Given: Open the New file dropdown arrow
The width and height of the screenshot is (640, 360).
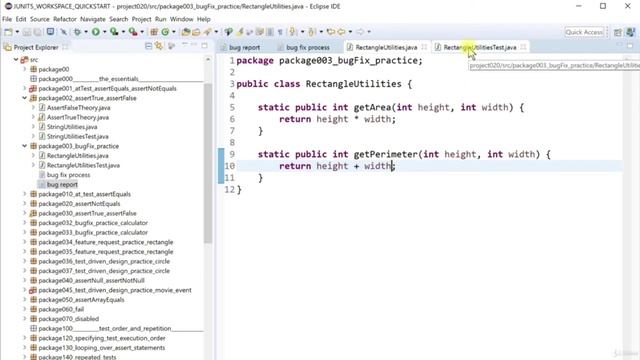Looking at the screenshot, I should point(17,32).
